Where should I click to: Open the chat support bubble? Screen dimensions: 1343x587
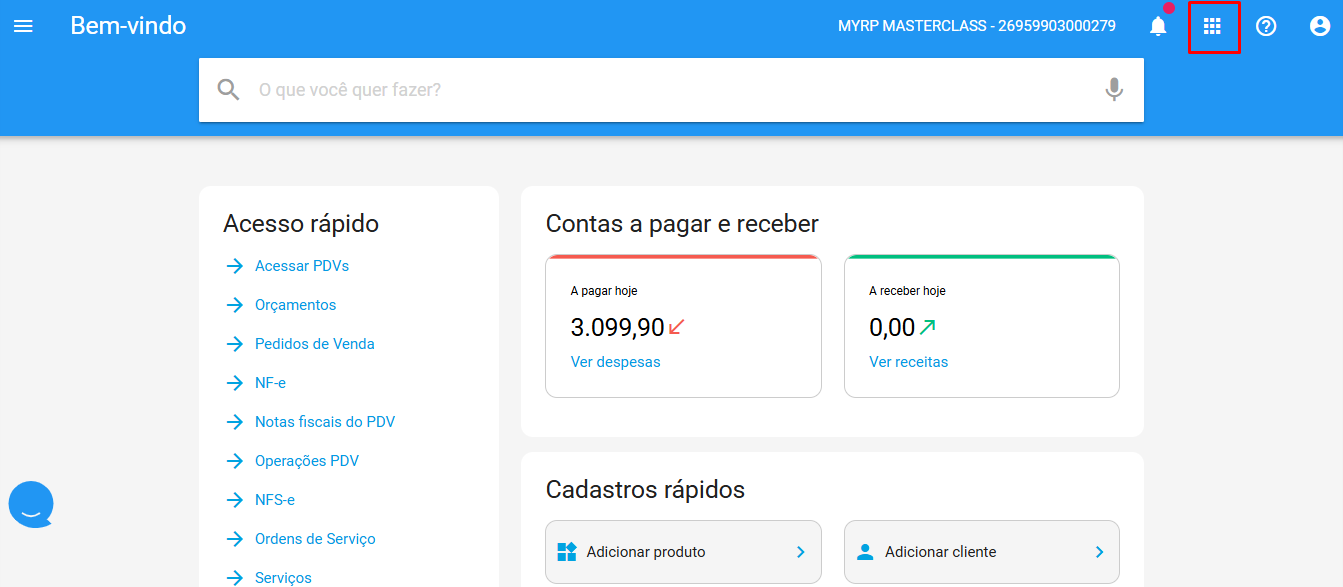click(31, 504)
